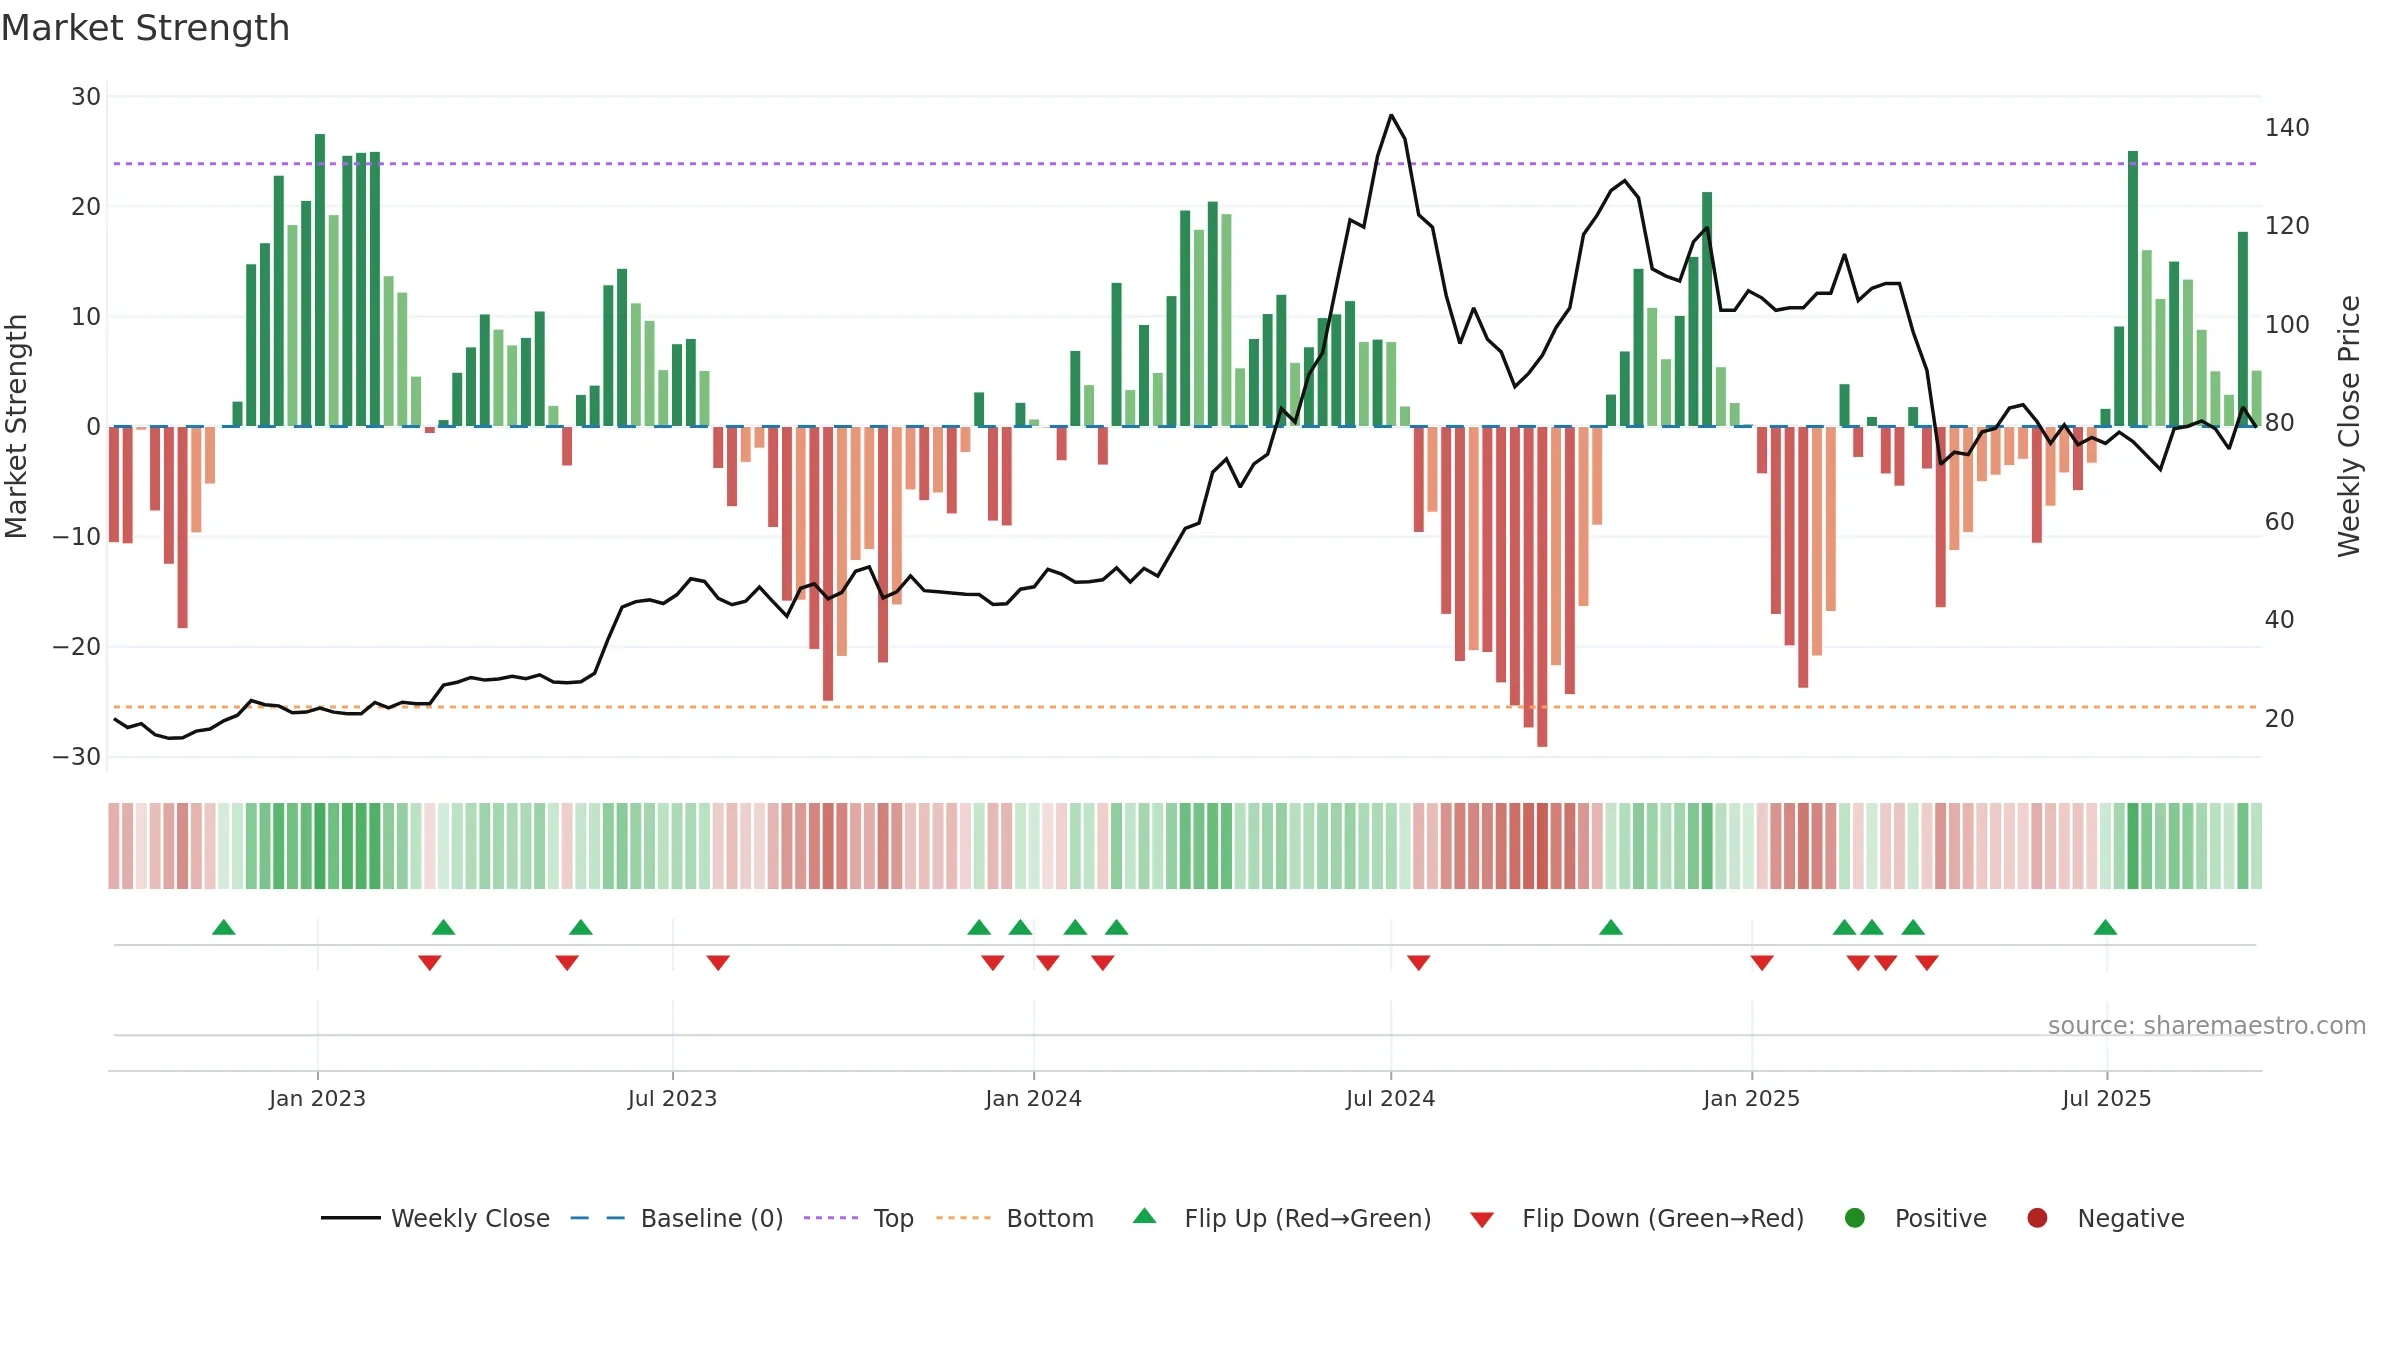The image size is (2400, 1350).
Task: Toggle the Flip Down (Green→Red) legend label
Action: coord(1663,1219)
